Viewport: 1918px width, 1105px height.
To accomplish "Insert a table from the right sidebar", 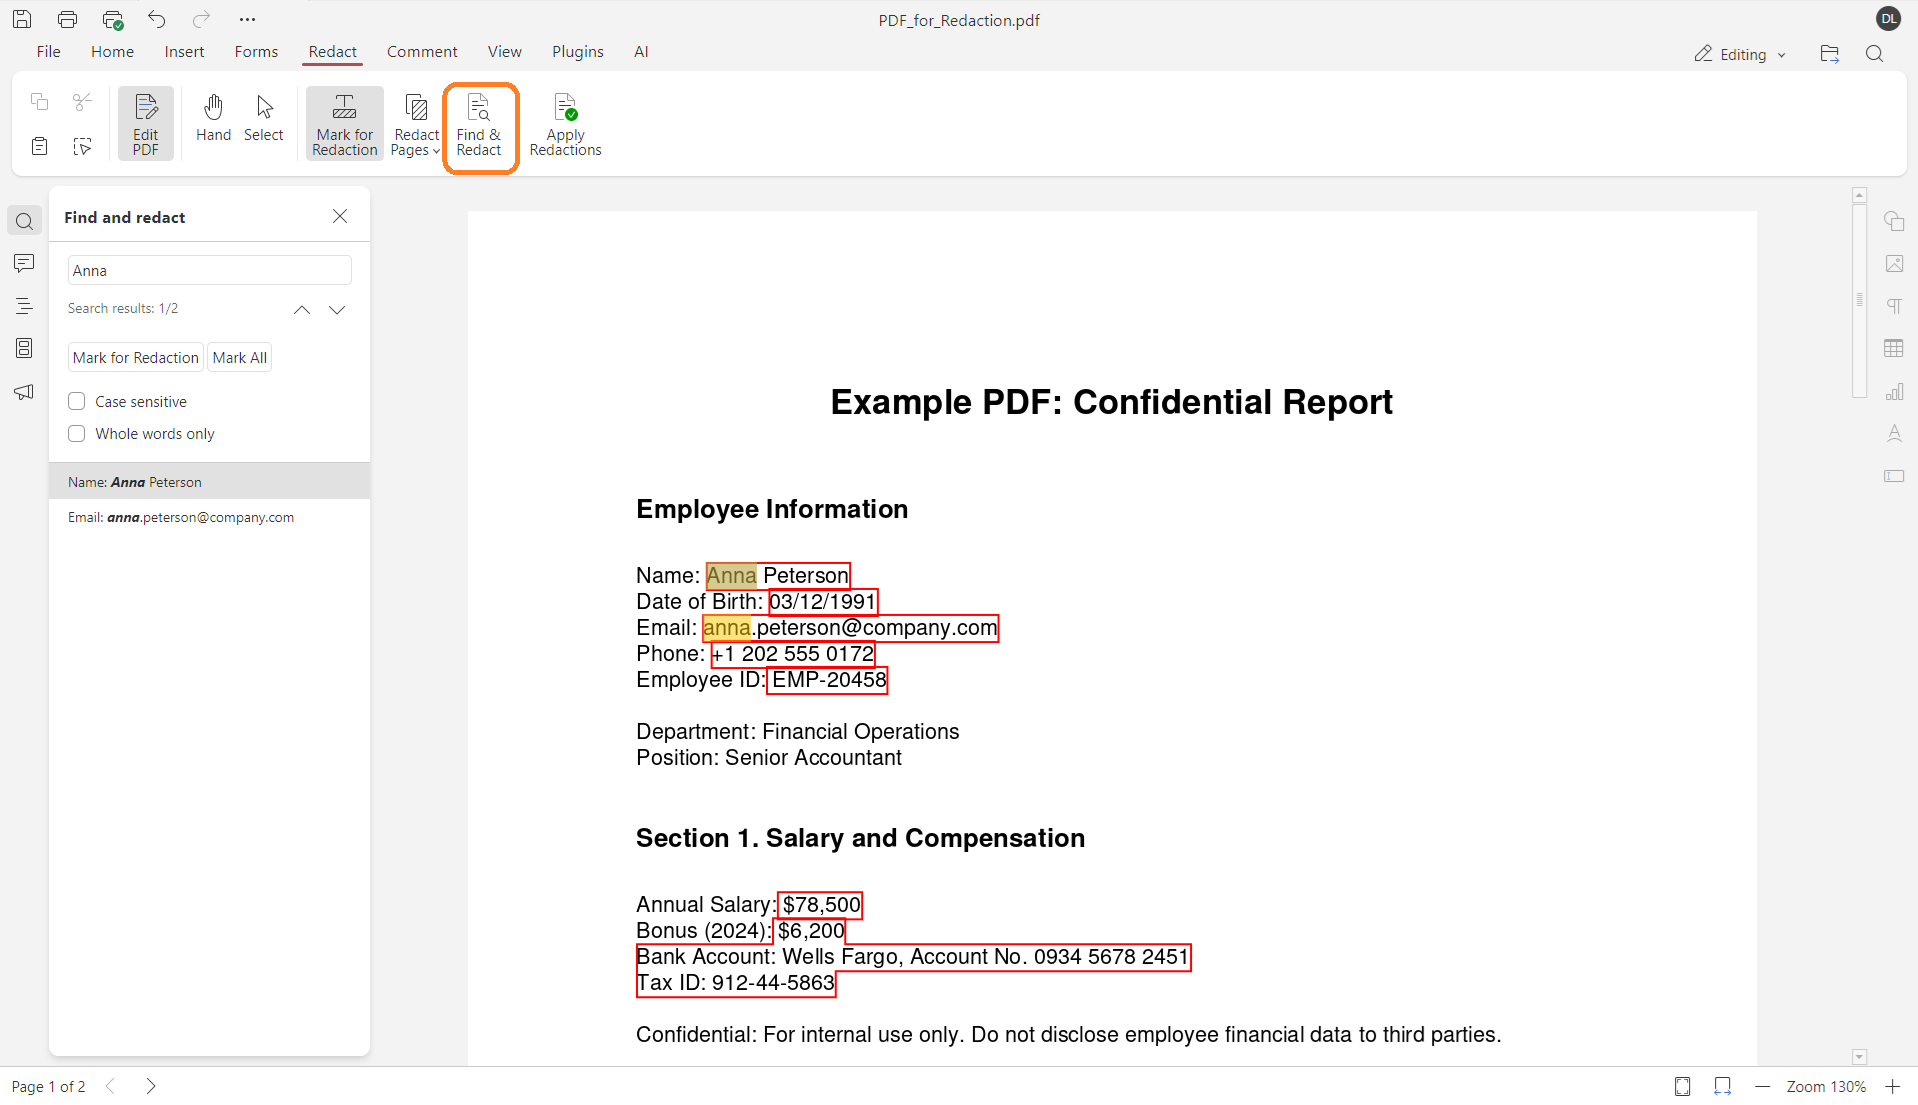I will (x=1895, y=348).
